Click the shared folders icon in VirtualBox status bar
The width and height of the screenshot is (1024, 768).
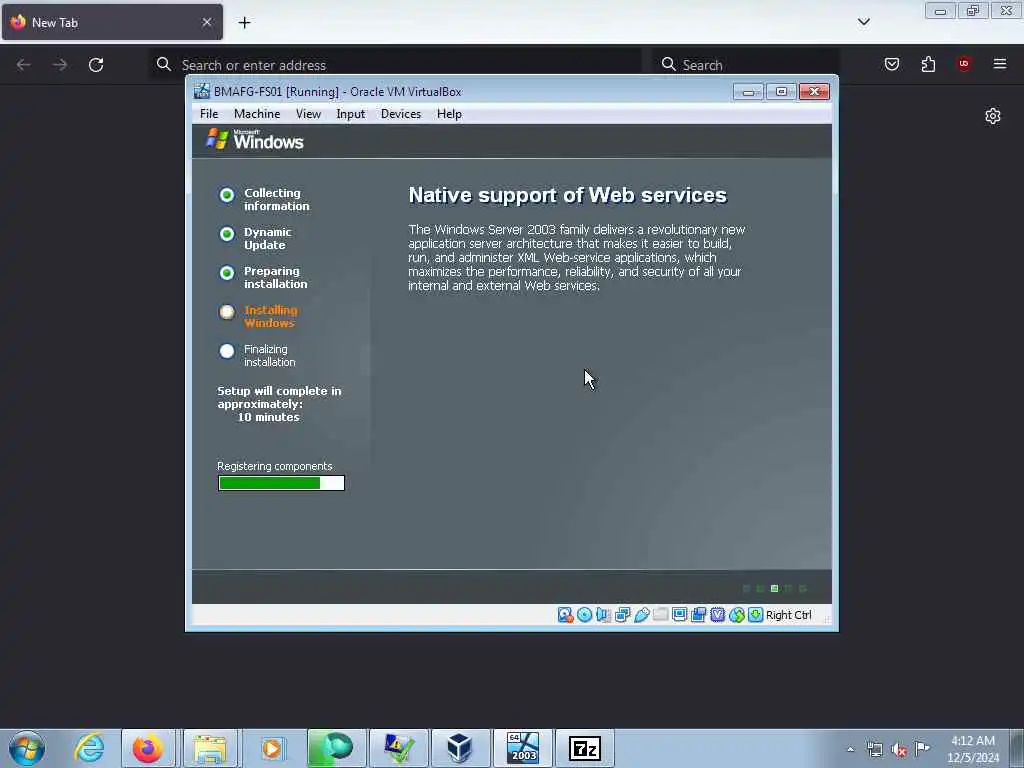(x=660, y=615)
